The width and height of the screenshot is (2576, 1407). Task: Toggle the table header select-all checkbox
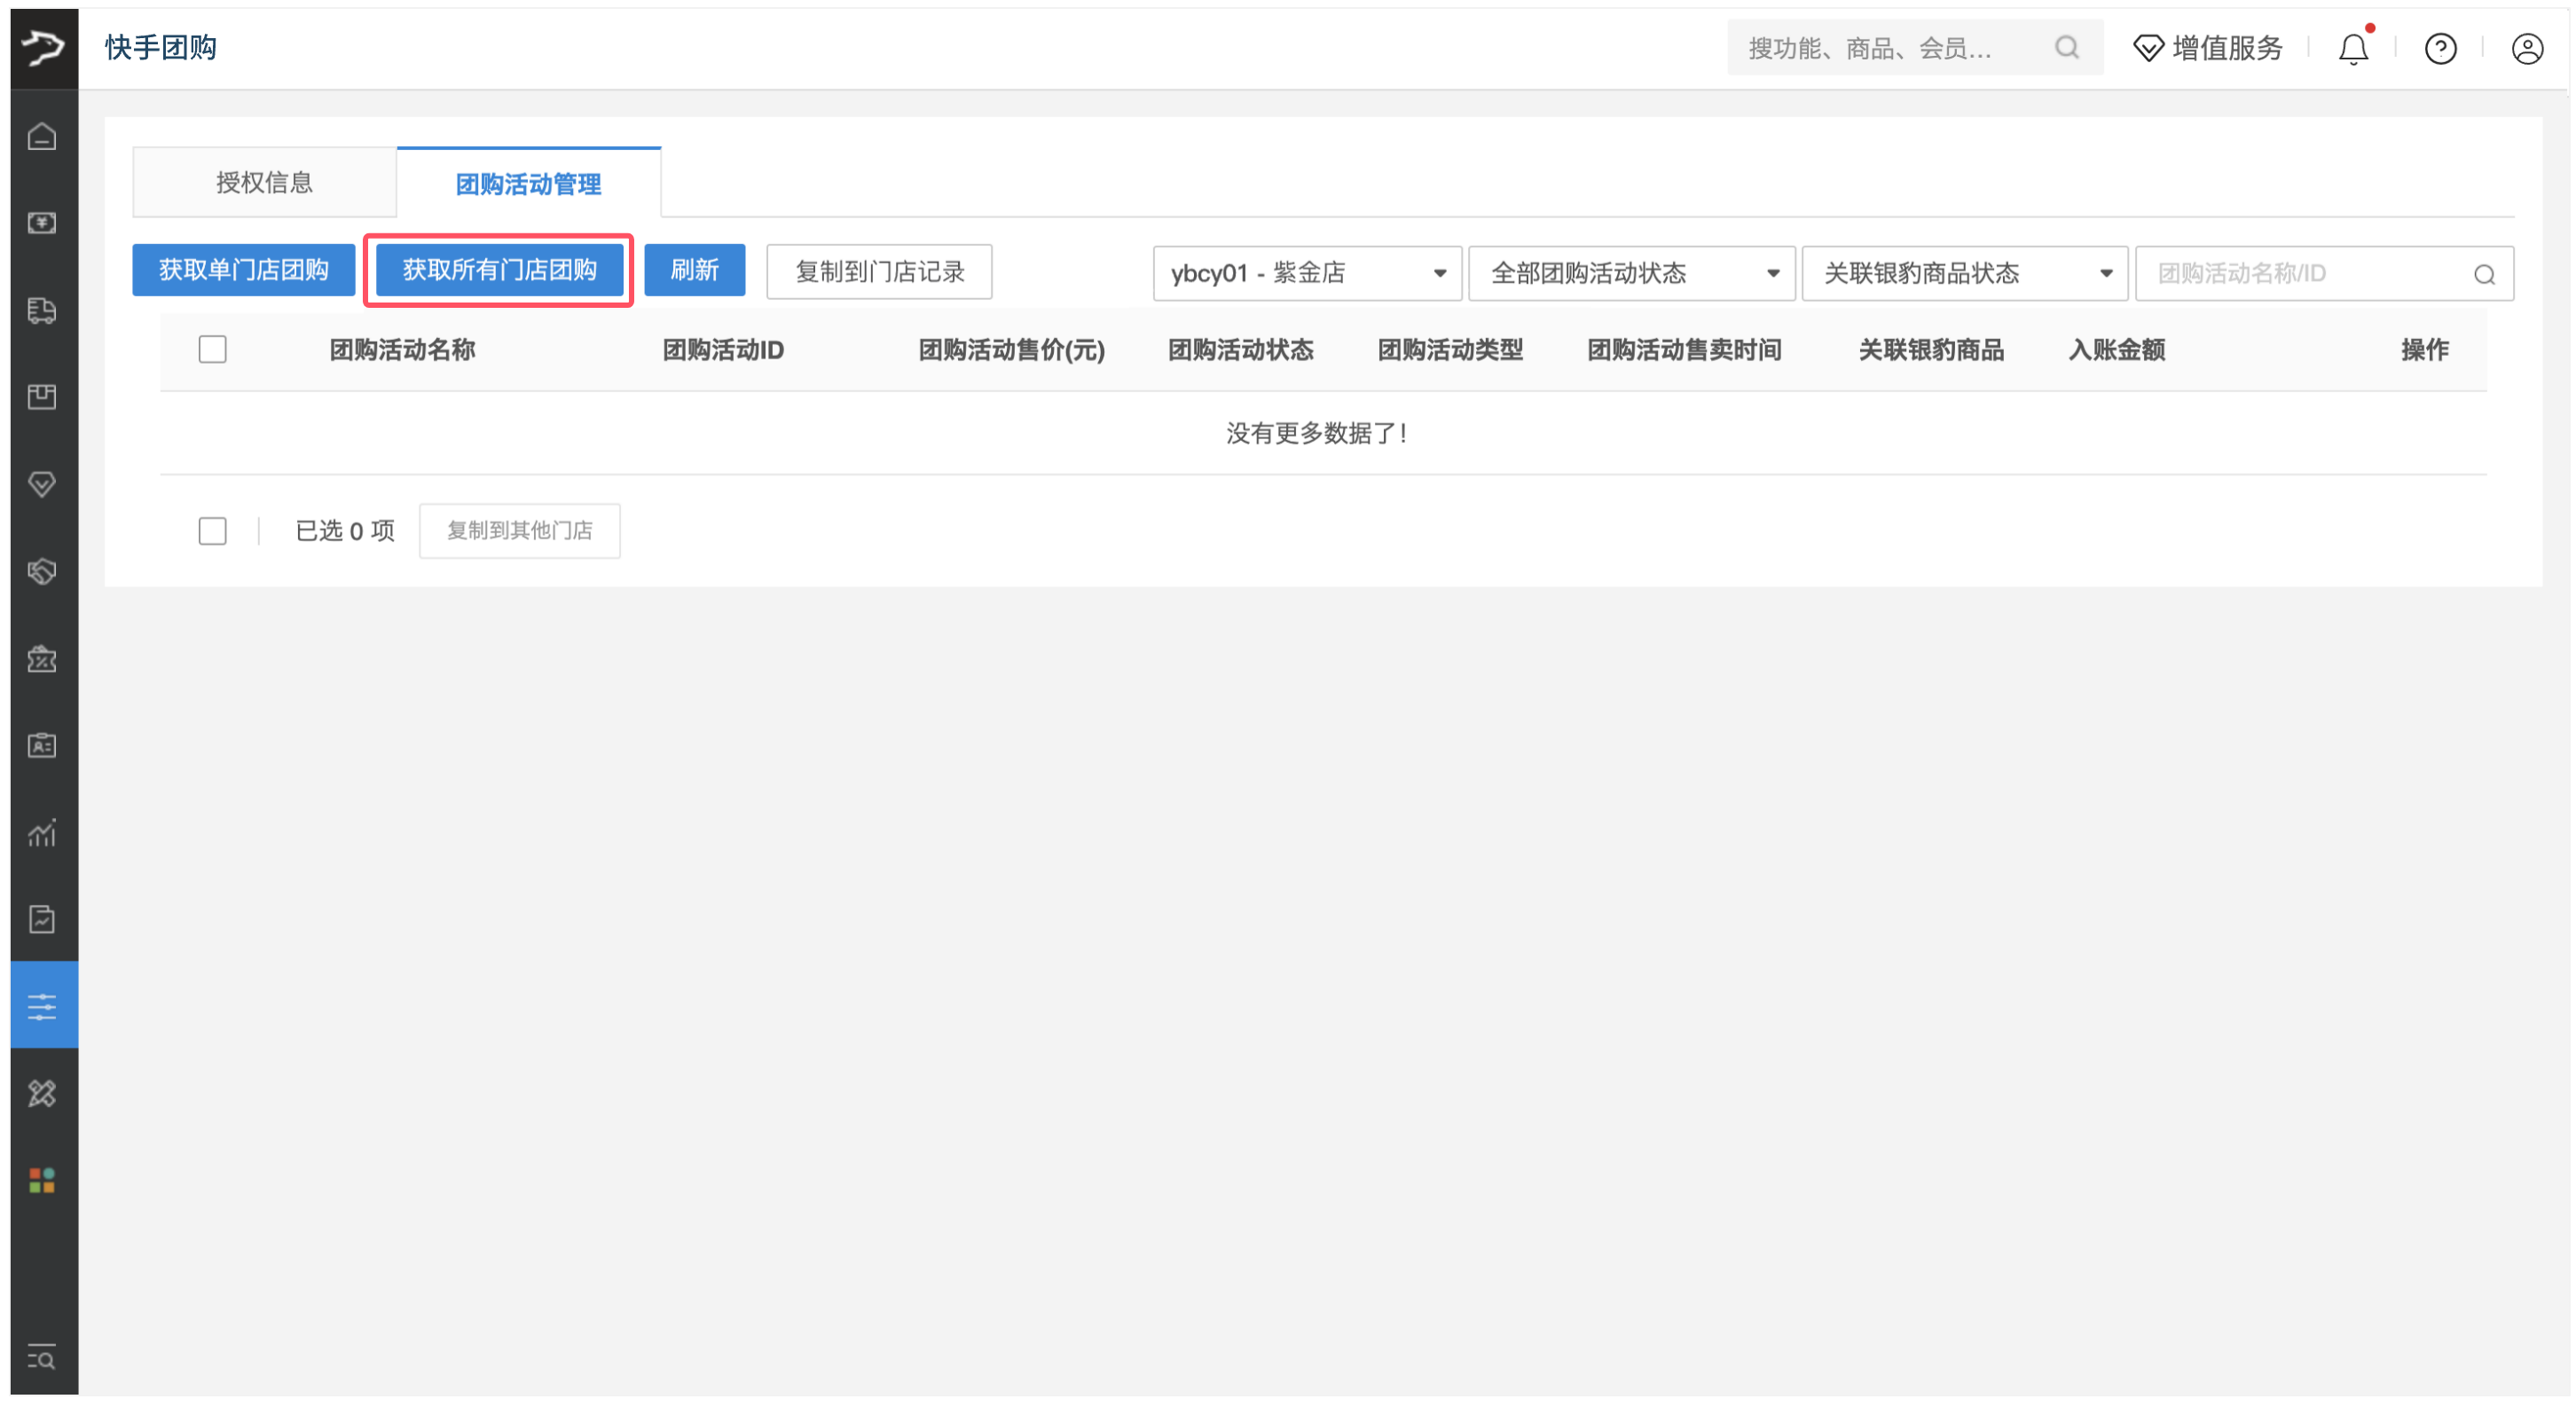tap(212, 349)
